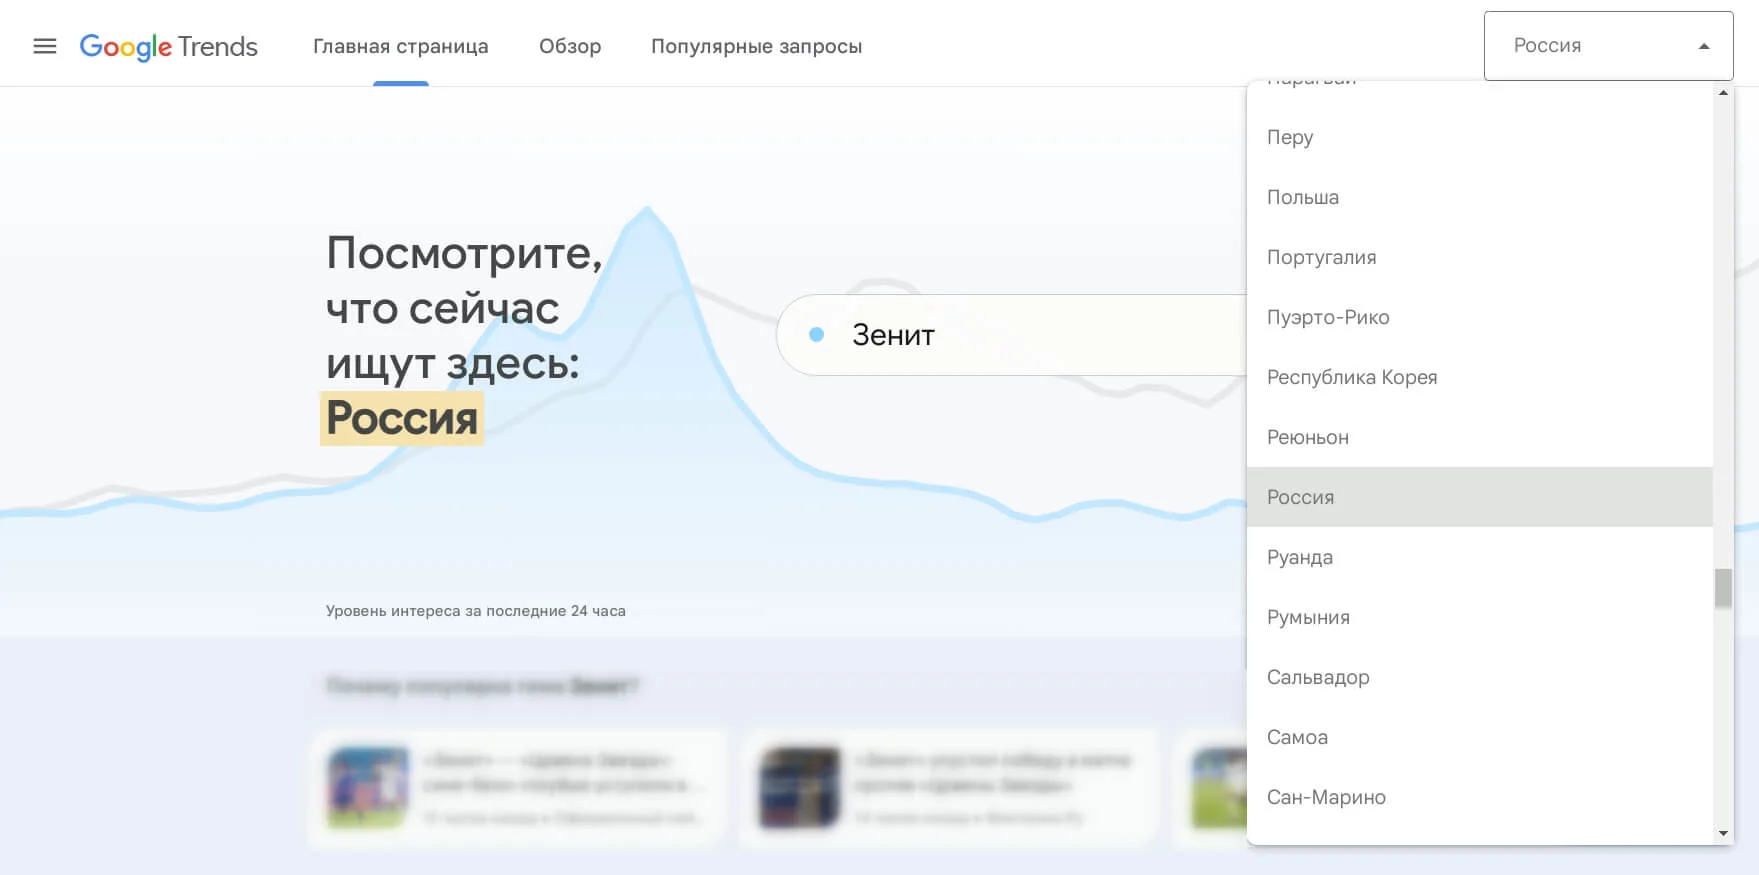Click the country list scrollbar thumb

tap(1723, 588)
